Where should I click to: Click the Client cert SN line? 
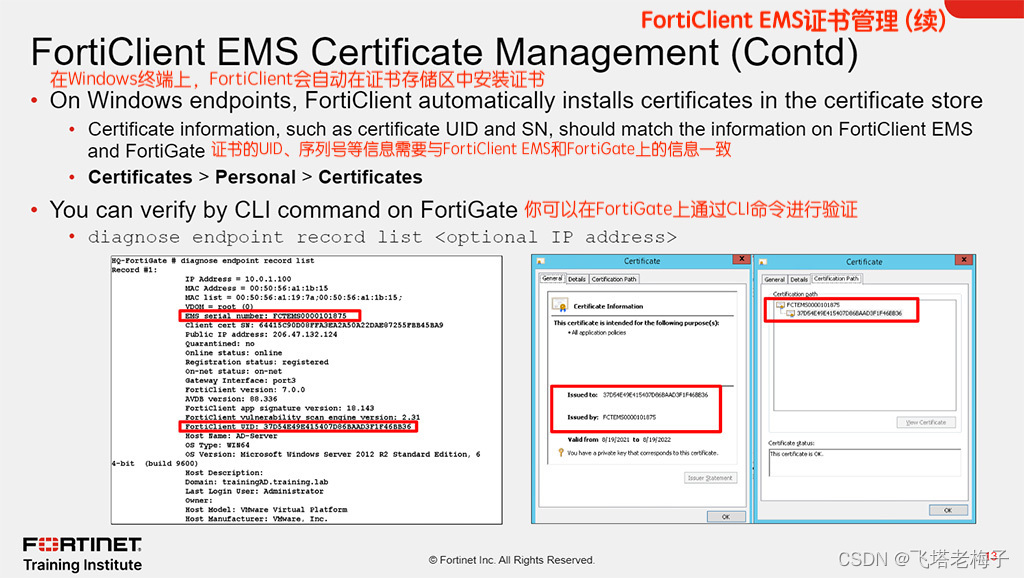[314, 325]
